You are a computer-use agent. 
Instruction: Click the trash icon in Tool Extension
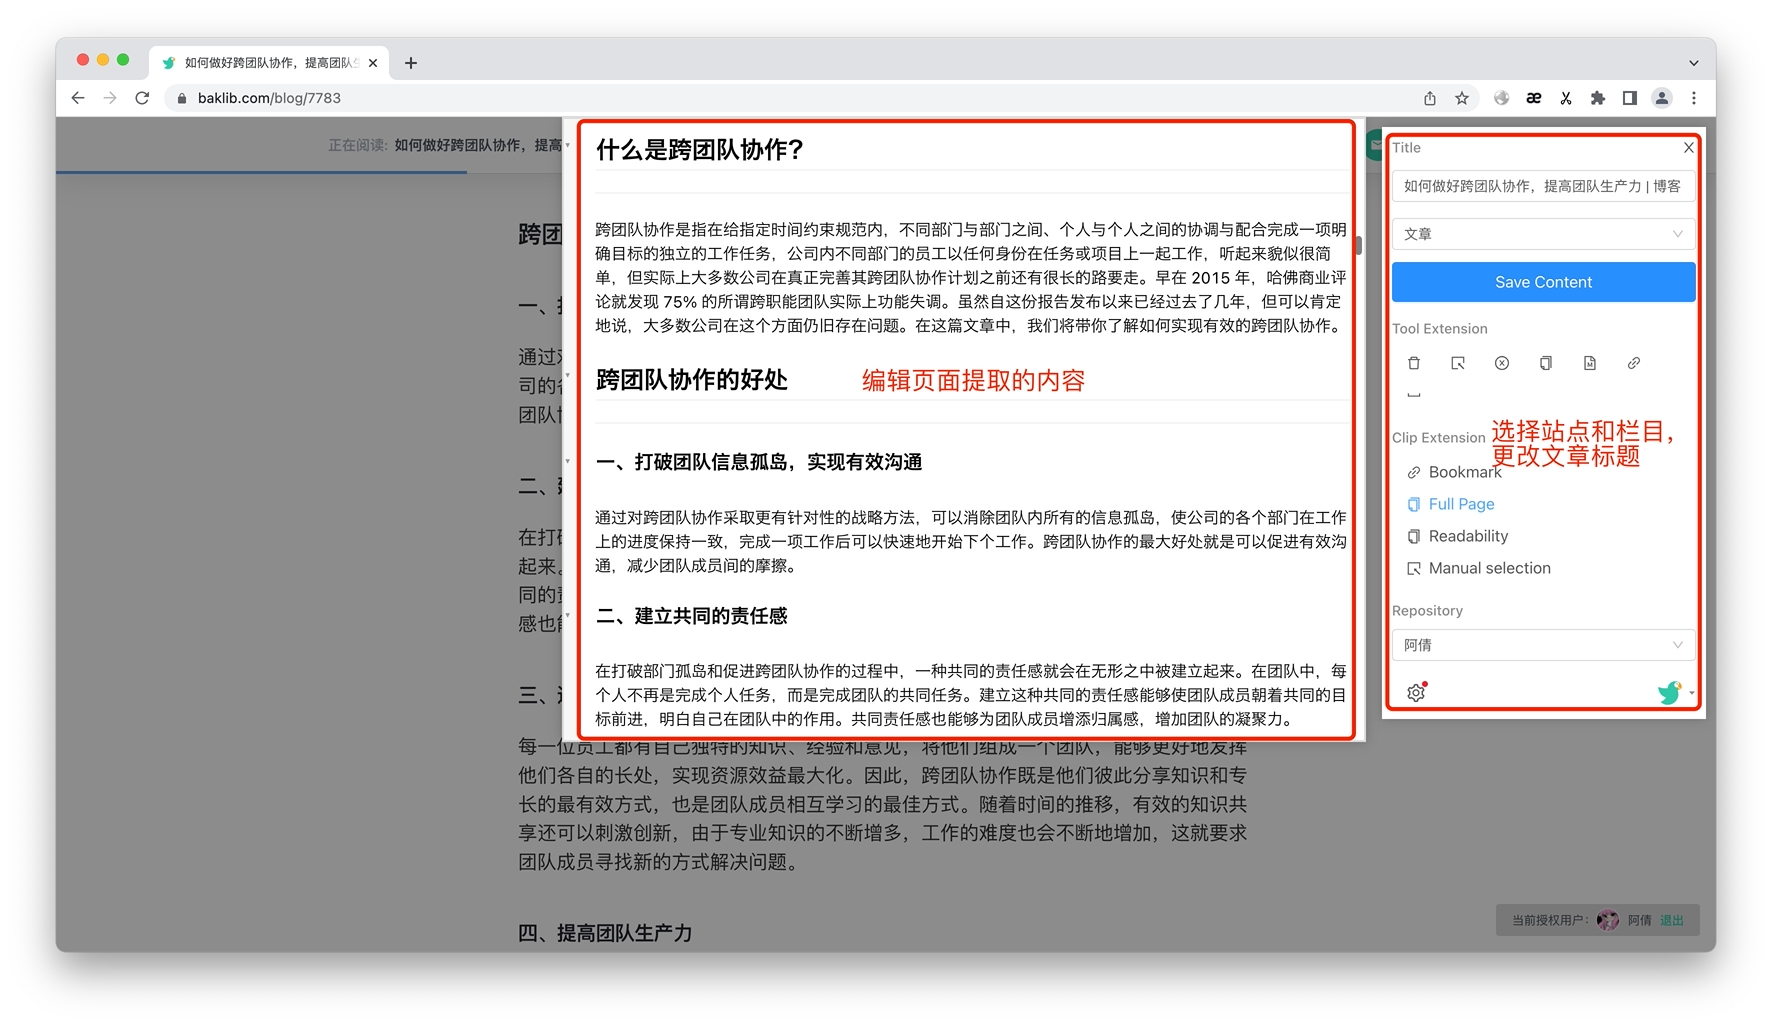pos(1413,363)
